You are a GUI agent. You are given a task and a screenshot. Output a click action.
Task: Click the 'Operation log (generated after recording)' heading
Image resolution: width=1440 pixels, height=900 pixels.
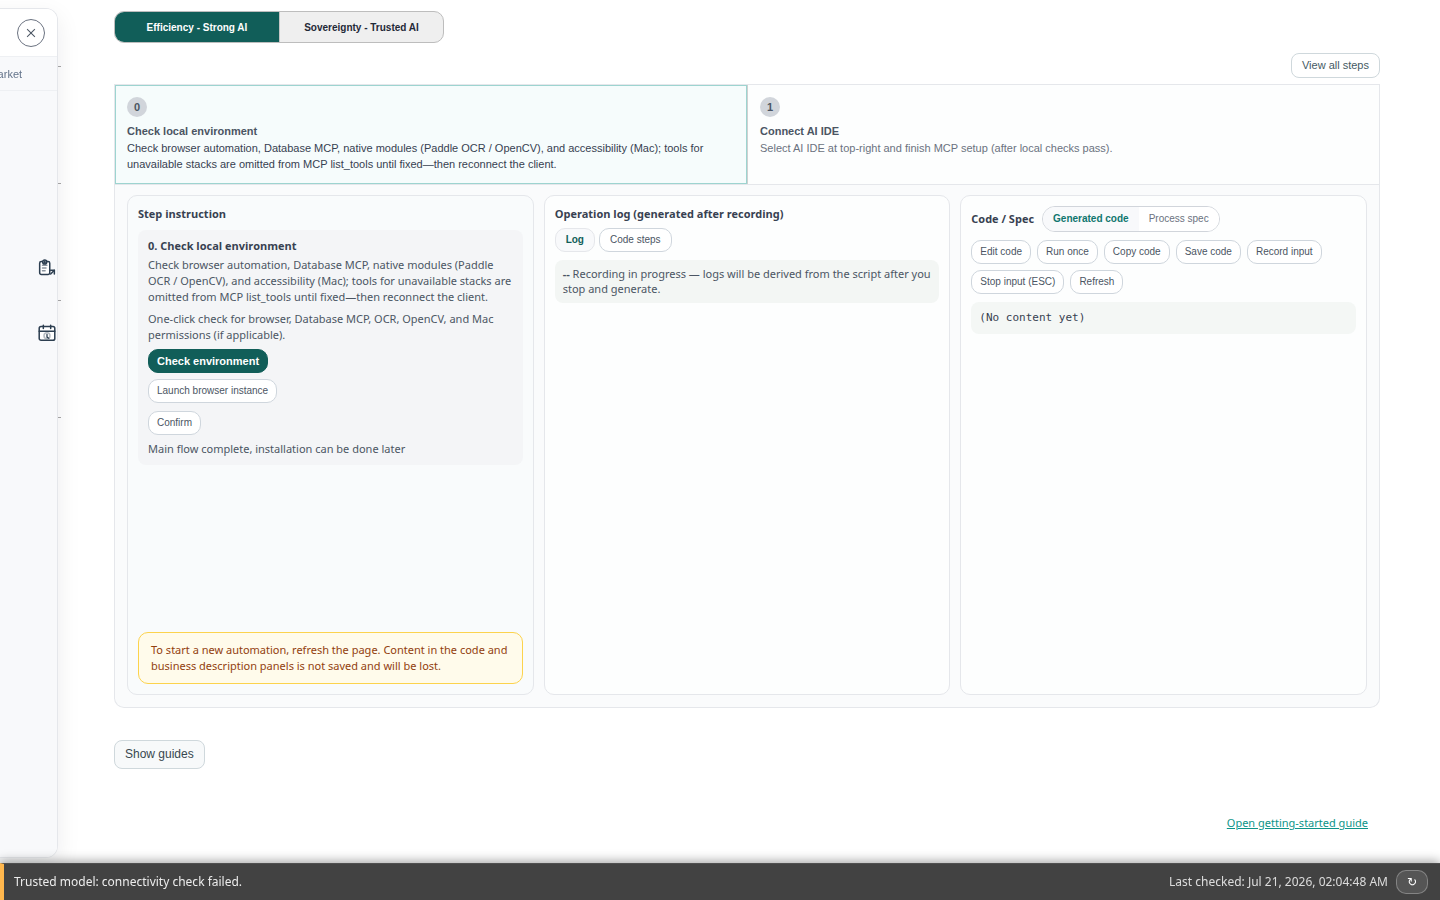[669, 215]
